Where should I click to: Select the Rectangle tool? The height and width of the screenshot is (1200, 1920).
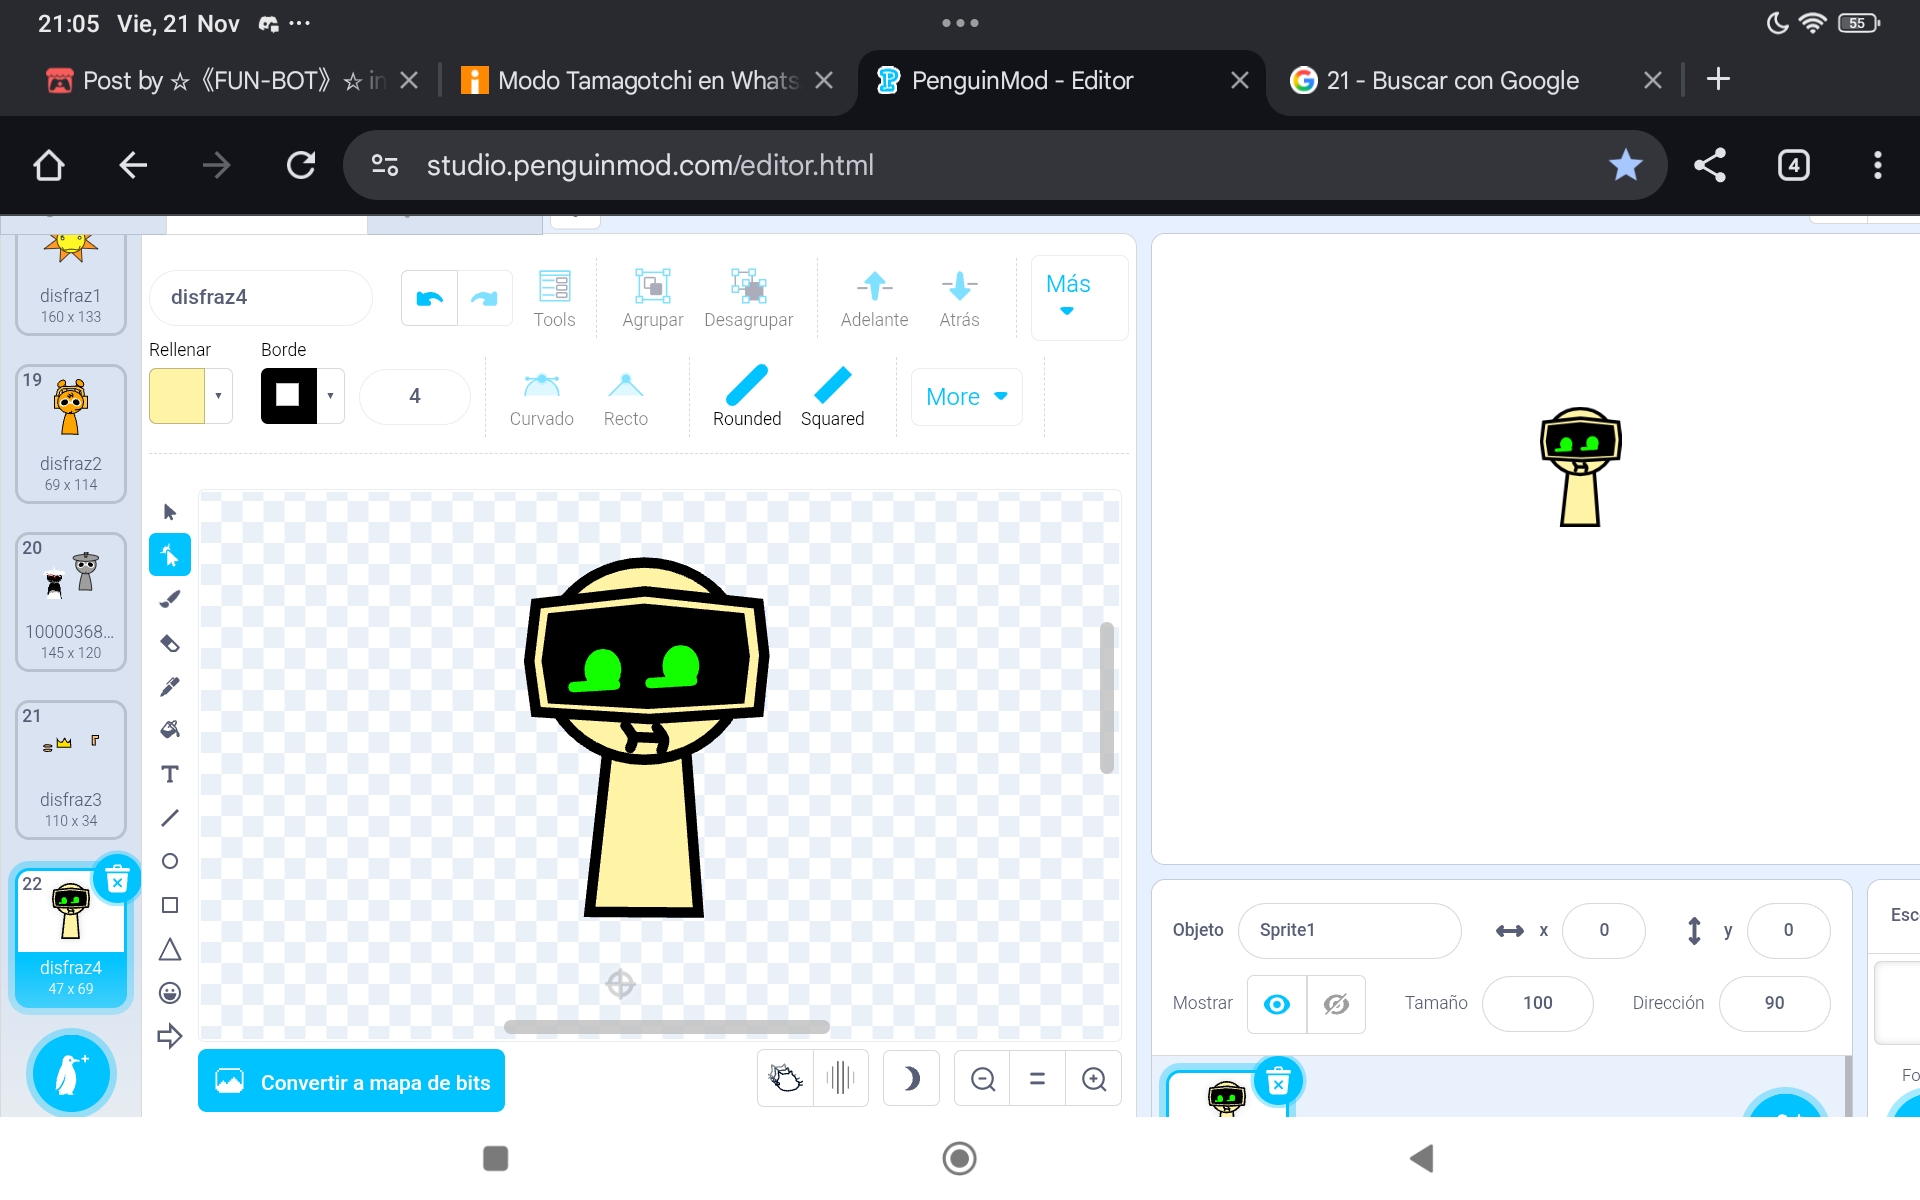(x=170, y=905)
